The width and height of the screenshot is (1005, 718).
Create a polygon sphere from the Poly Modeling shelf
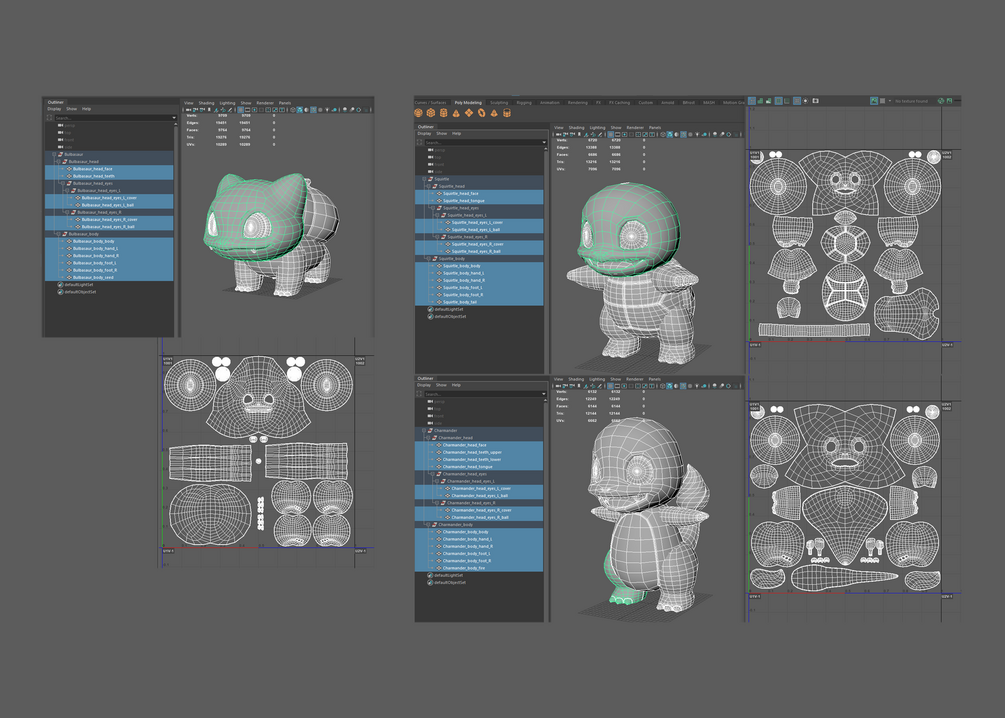(x=419, y=113)
